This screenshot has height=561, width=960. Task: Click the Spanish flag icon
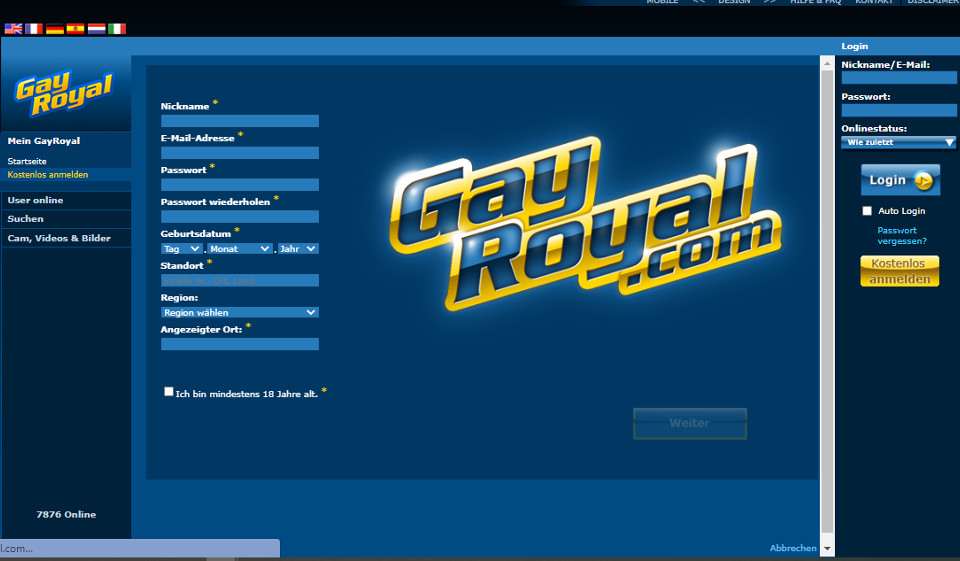click(x=75, y=29)
